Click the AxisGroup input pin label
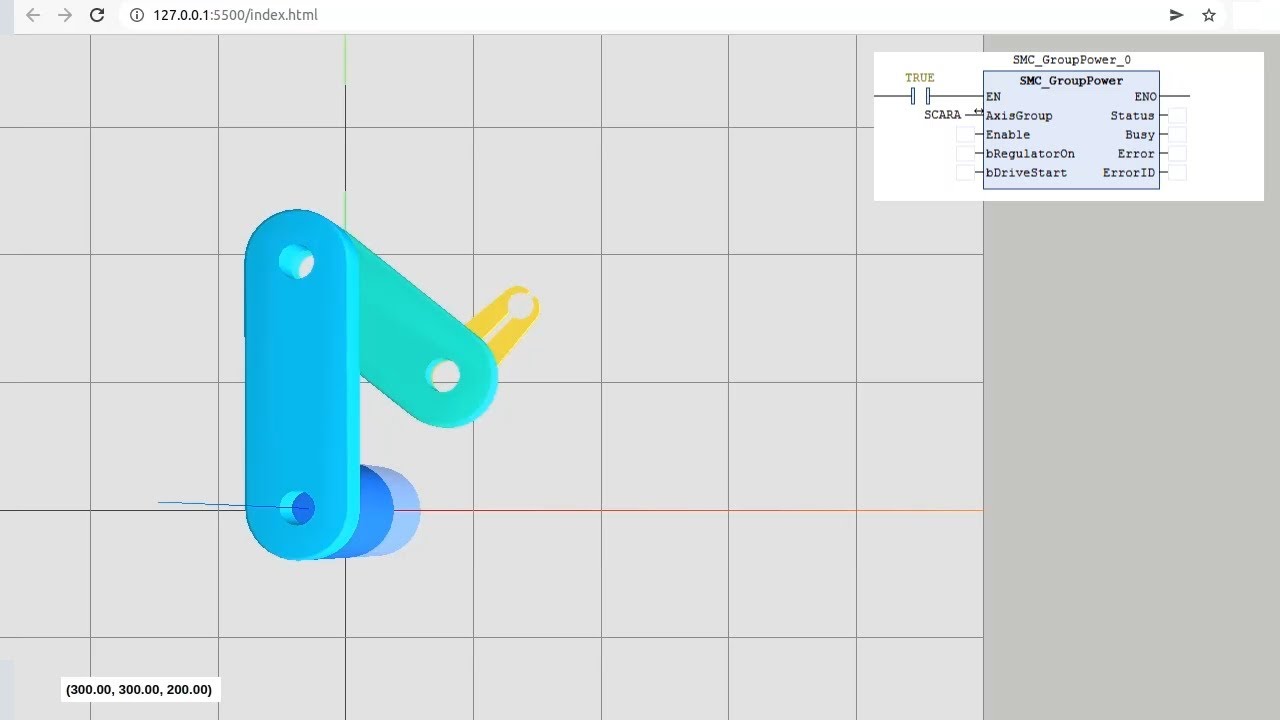The height and width of the screenshot is (720, 1280). click(1019, 116)
